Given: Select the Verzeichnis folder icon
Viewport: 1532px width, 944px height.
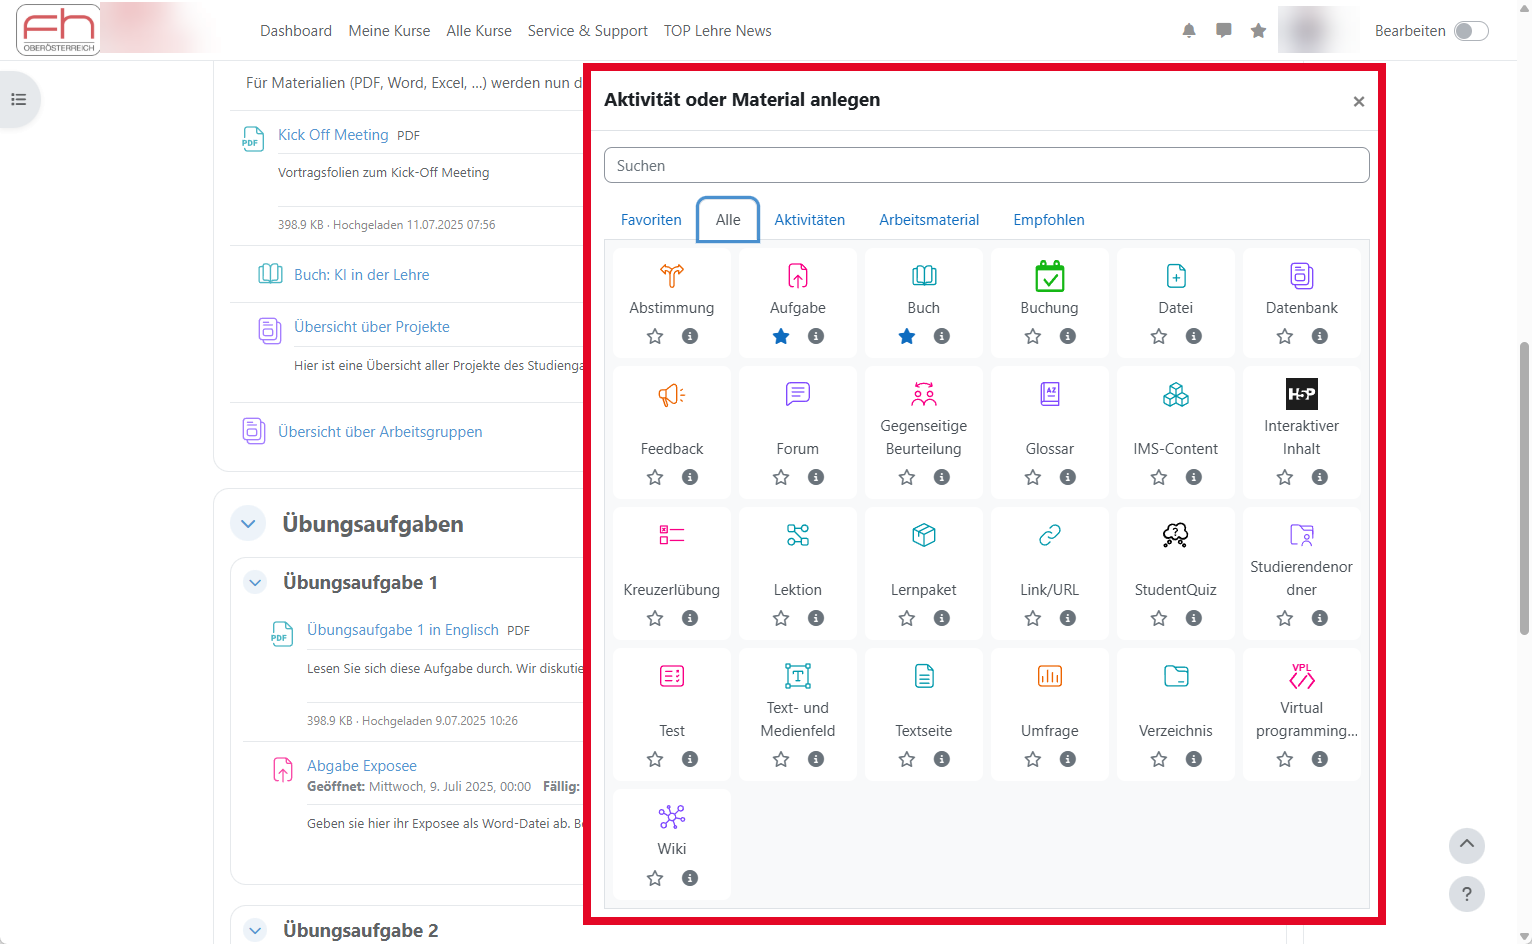Looking at the screenshot, I should 1176,676.
